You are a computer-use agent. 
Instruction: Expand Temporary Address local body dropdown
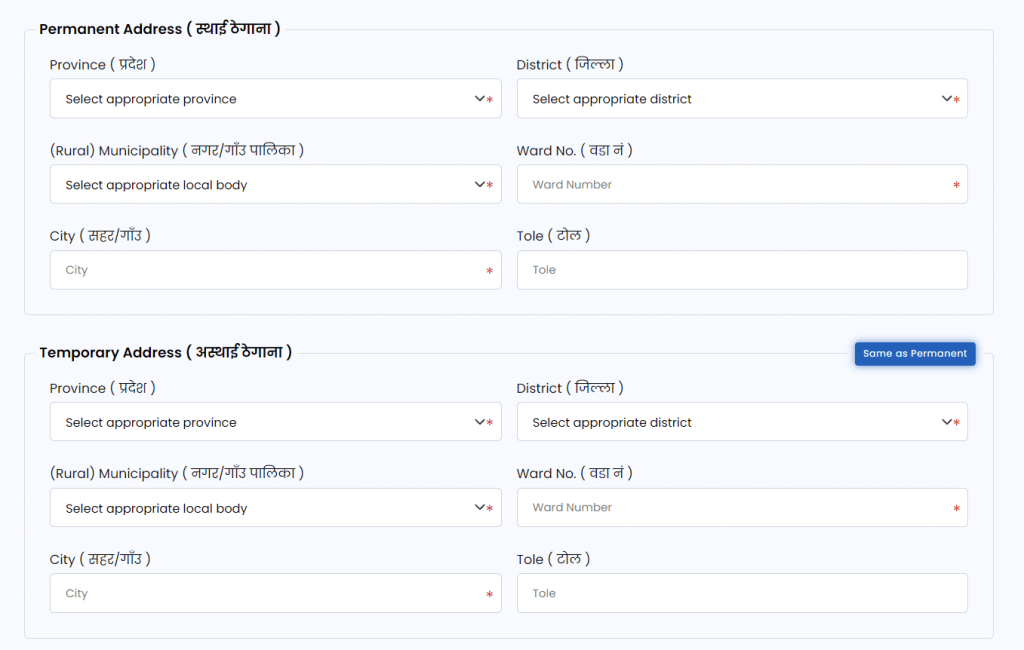coord(260,508)
